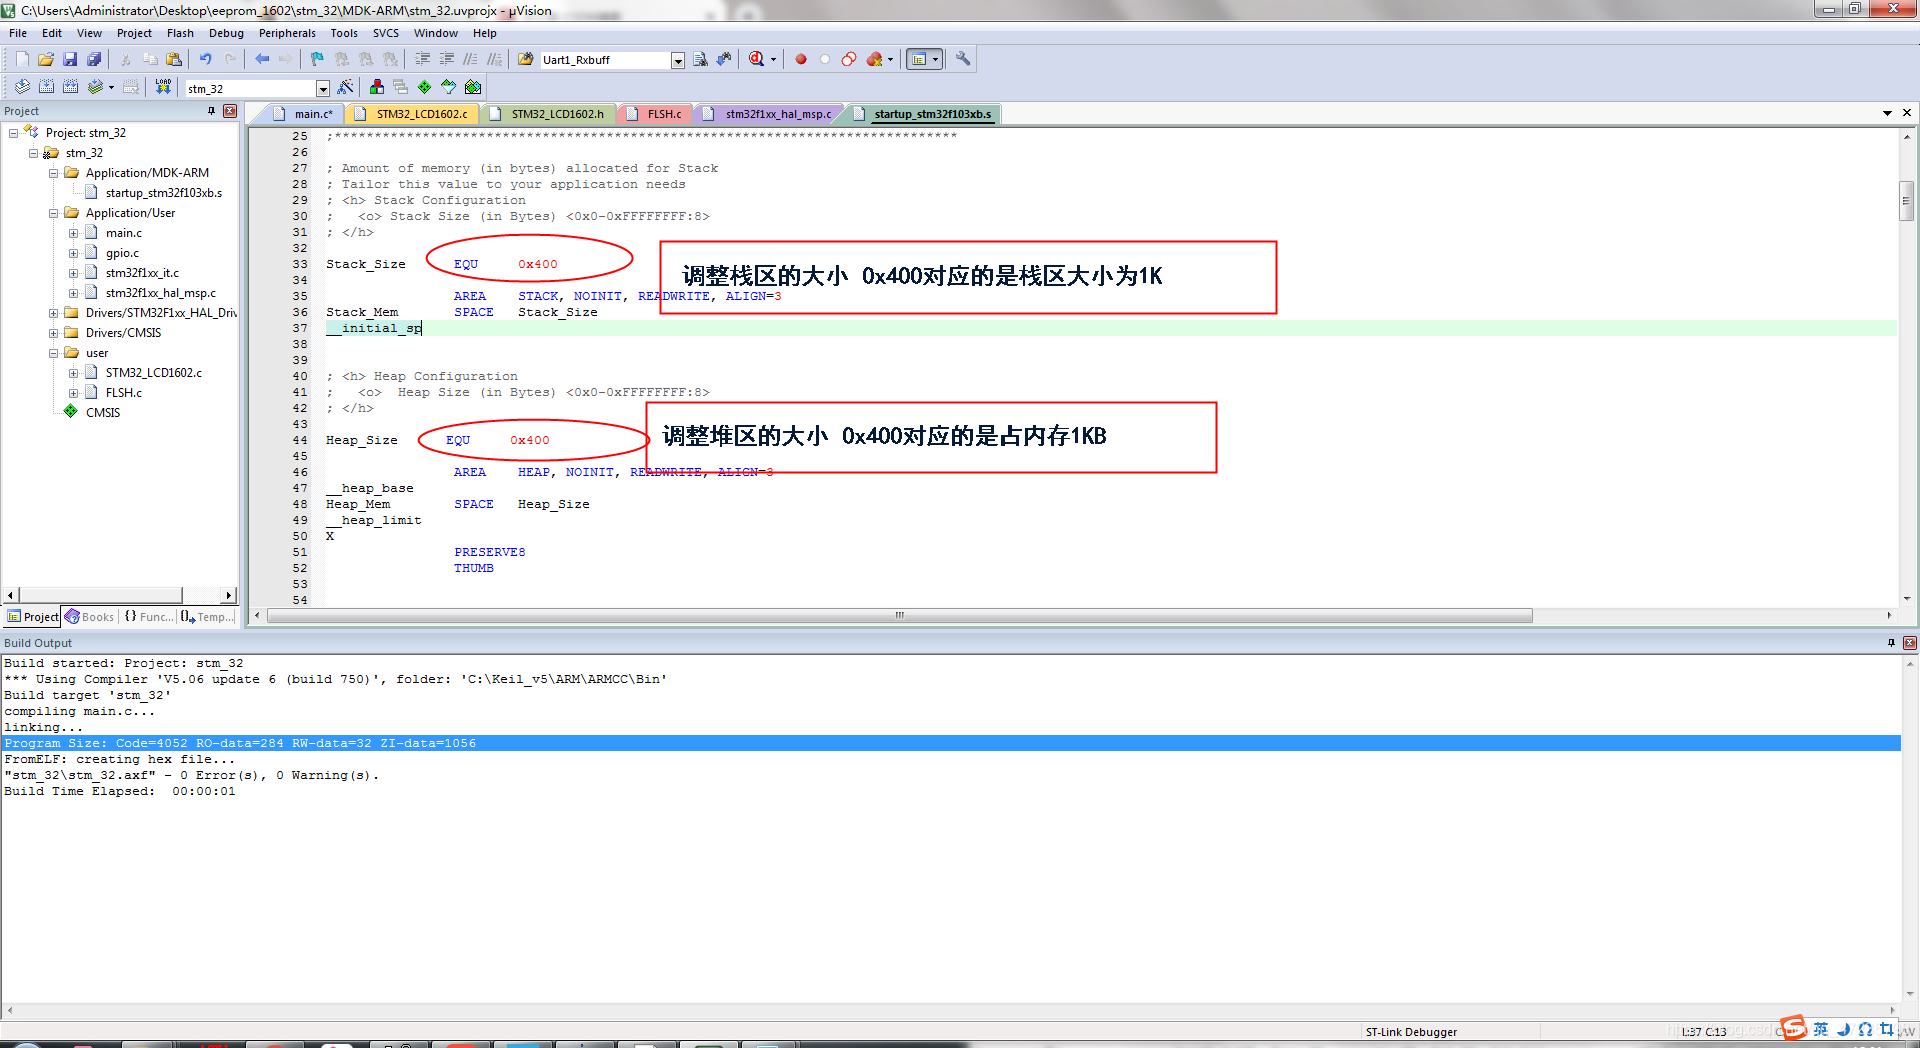1920x1048 pixels.
Task: Expand the Drivers/CMSIS folder
Action: tap(53, 333)
